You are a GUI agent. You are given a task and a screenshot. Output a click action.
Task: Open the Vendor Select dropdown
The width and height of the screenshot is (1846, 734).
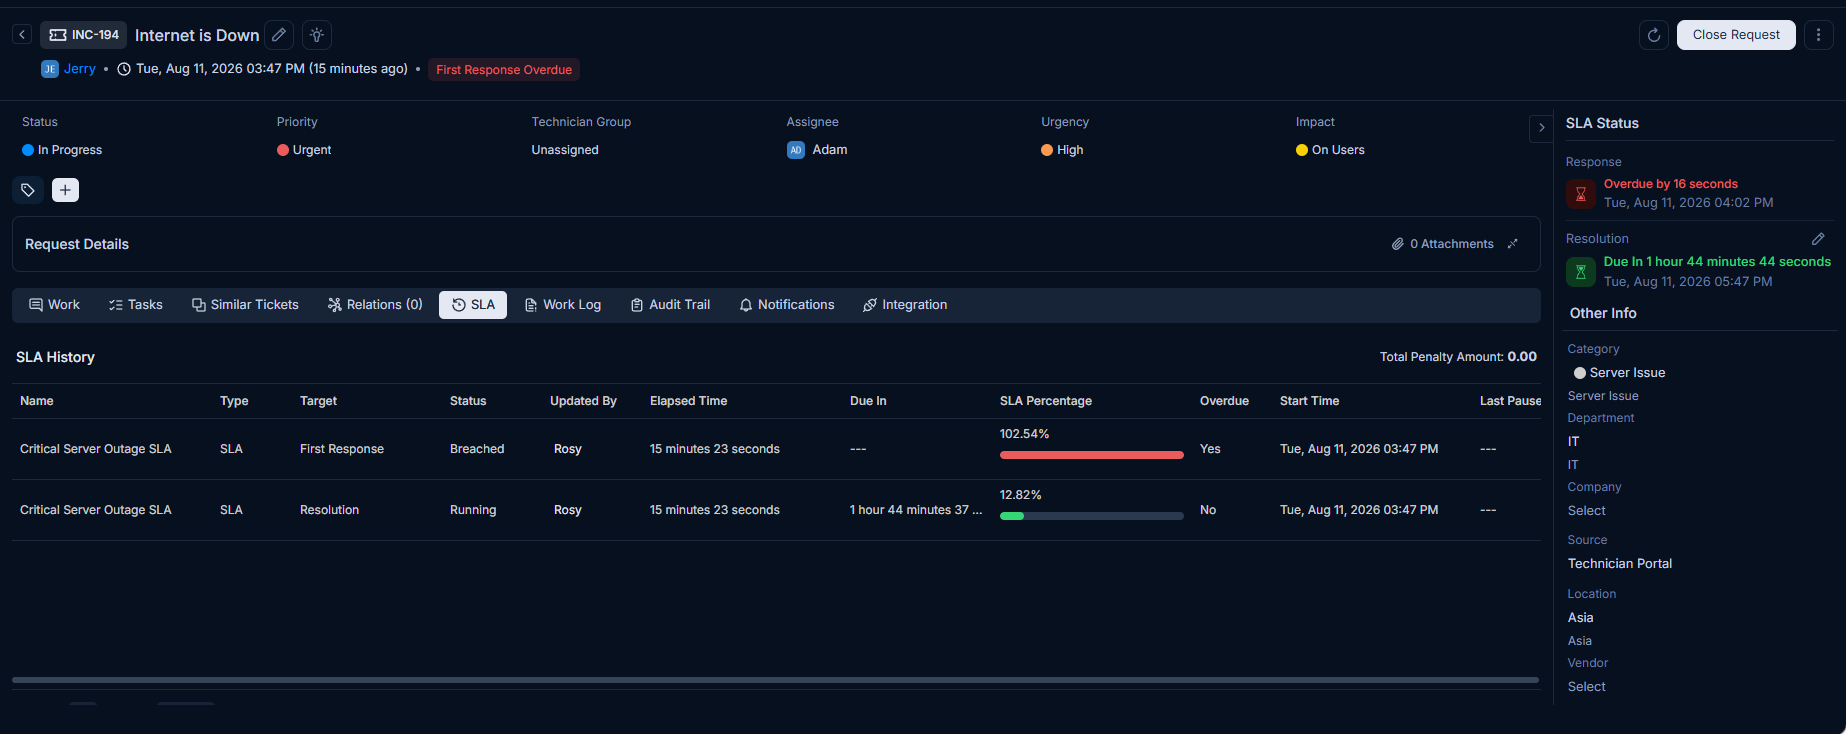point(1586,687)
